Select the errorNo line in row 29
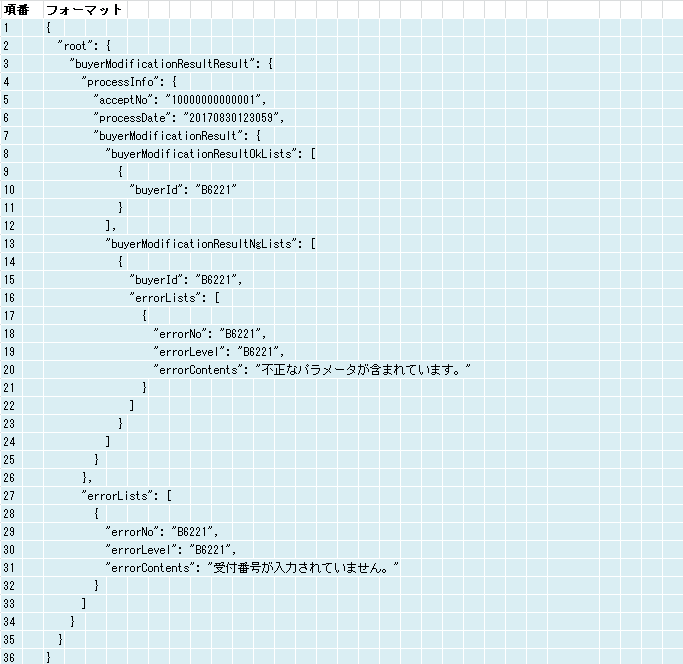The width and height of the screenshot is (683, 664). tap(162, 532)
